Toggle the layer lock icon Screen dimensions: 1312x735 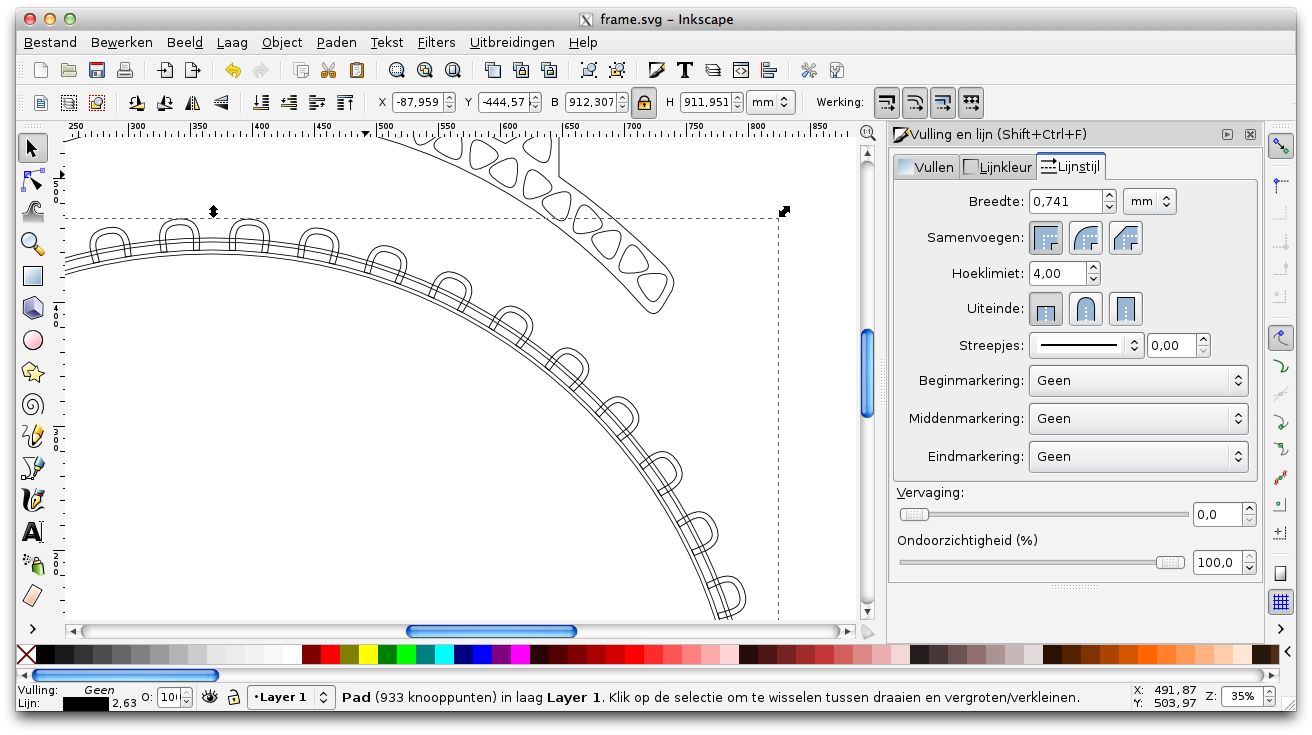pyautogui.click(x=234, y=697)
